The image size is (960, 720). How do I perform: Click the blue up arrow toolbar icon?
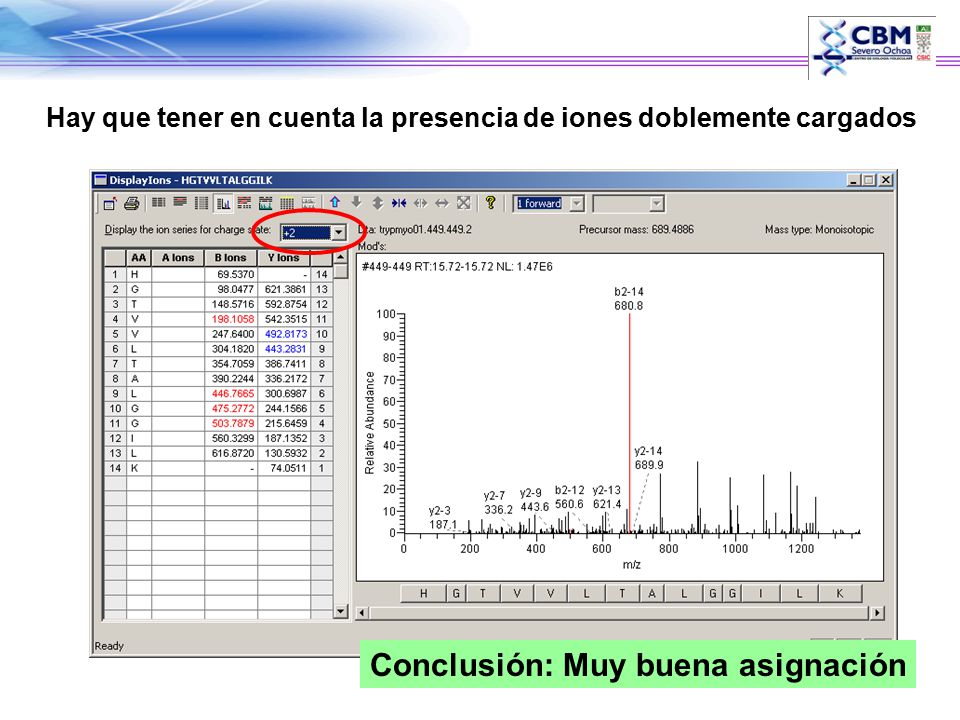pyautogui.click(x=335, y=203)
